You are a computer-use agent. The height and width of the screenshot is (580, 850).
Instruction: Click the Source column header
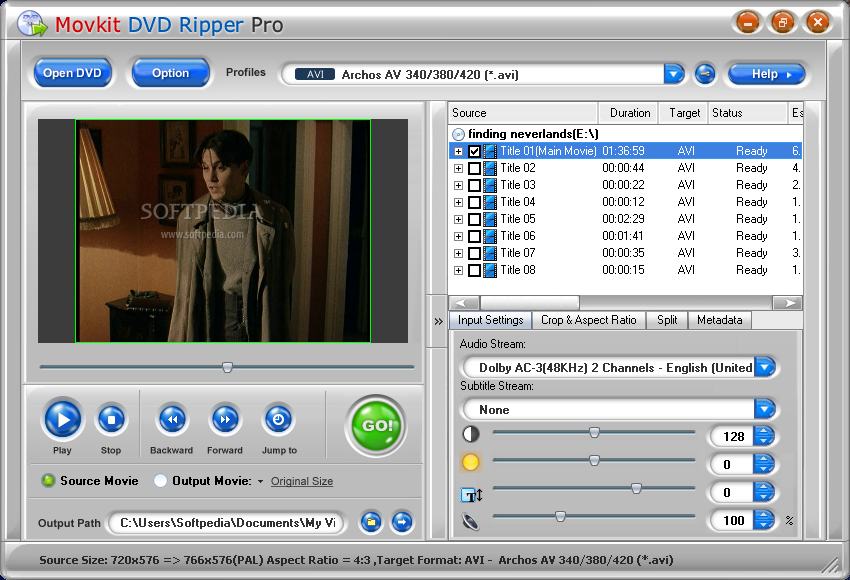click(523, 113)
